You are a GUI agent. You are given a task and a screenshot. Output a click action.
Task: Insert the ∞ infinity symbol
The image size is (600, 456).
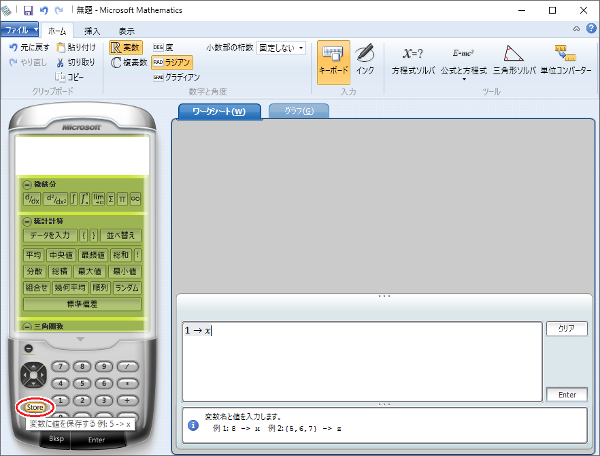[x=135, y=199]
